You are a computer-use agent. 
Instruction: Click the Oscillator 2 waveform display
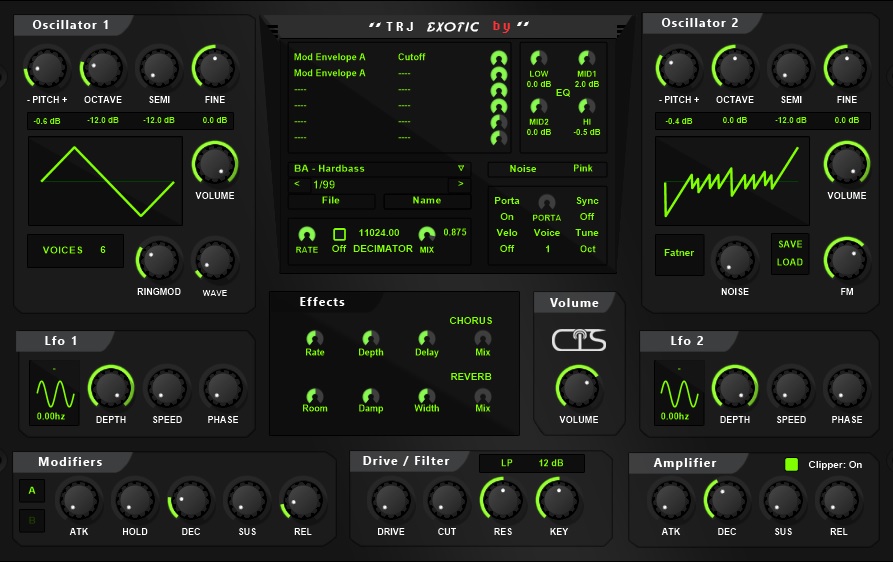[732, 181]
